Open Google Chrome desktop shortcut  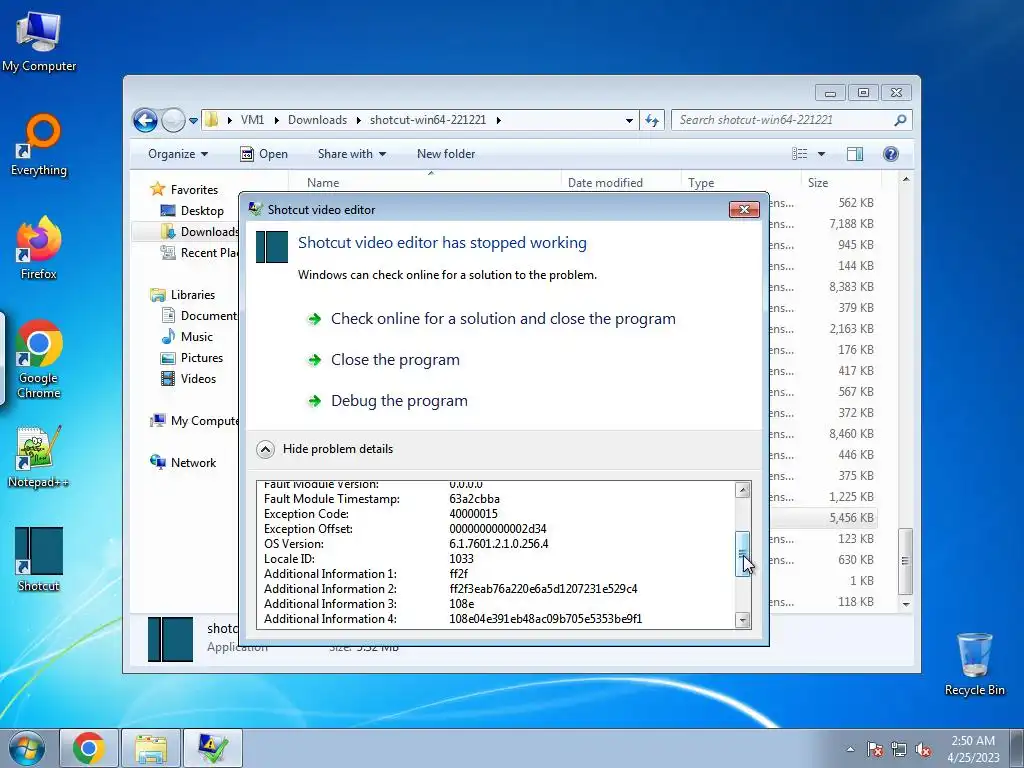39,359
